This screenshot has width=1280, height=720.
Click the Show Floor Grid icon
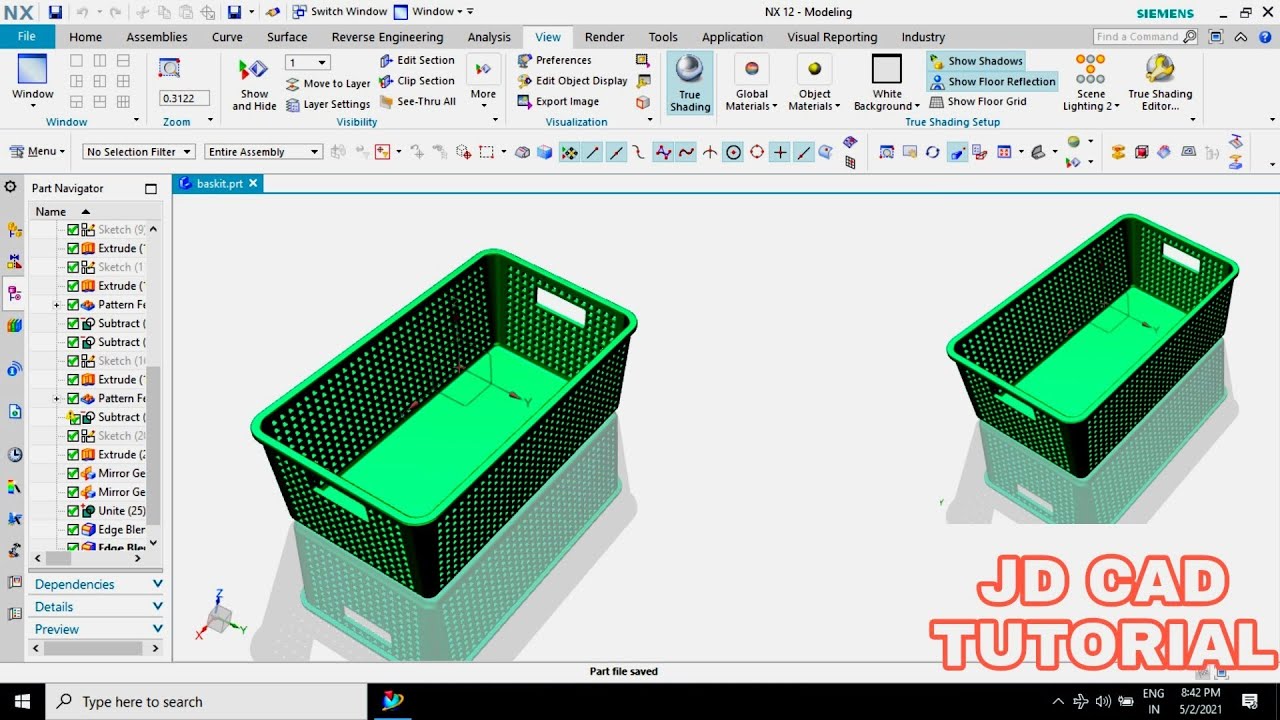(x=937, y=102)
